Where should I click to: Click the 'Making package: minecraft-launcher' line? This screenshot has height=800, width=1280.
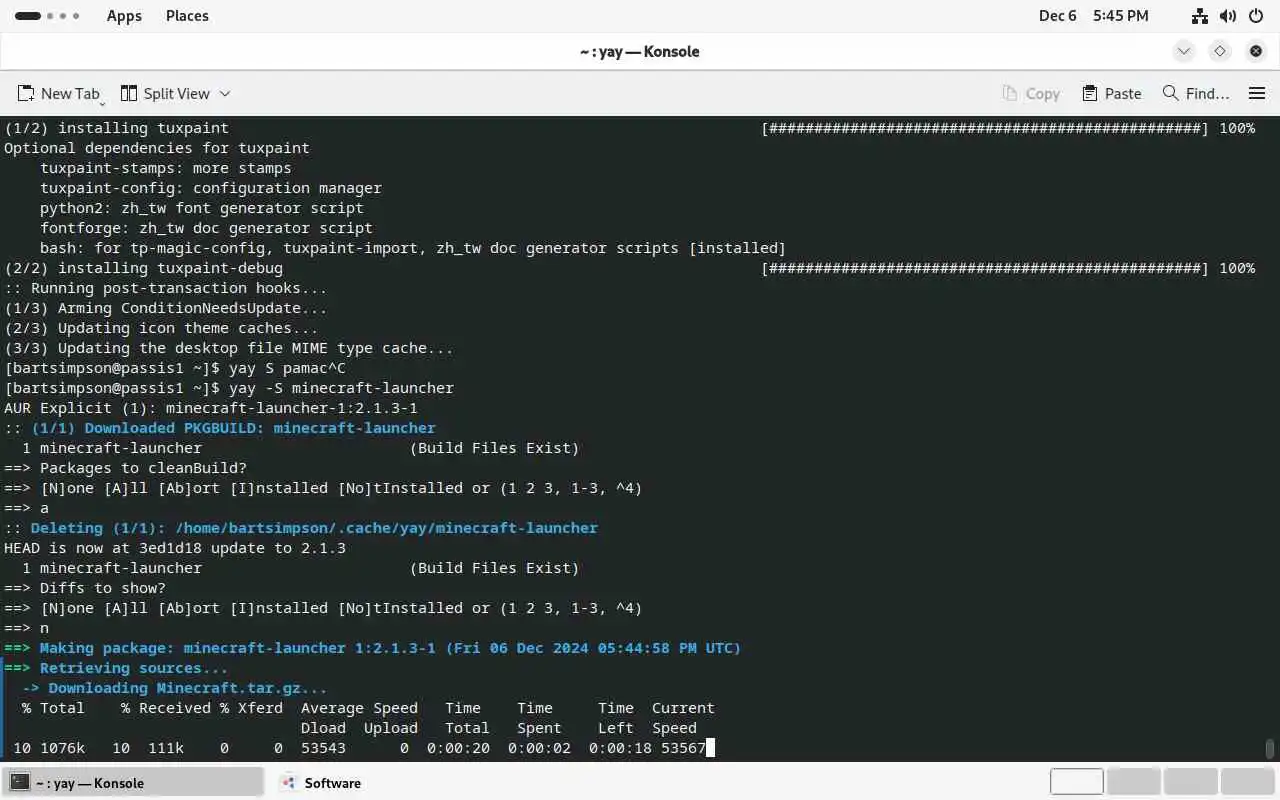point(372,648)
